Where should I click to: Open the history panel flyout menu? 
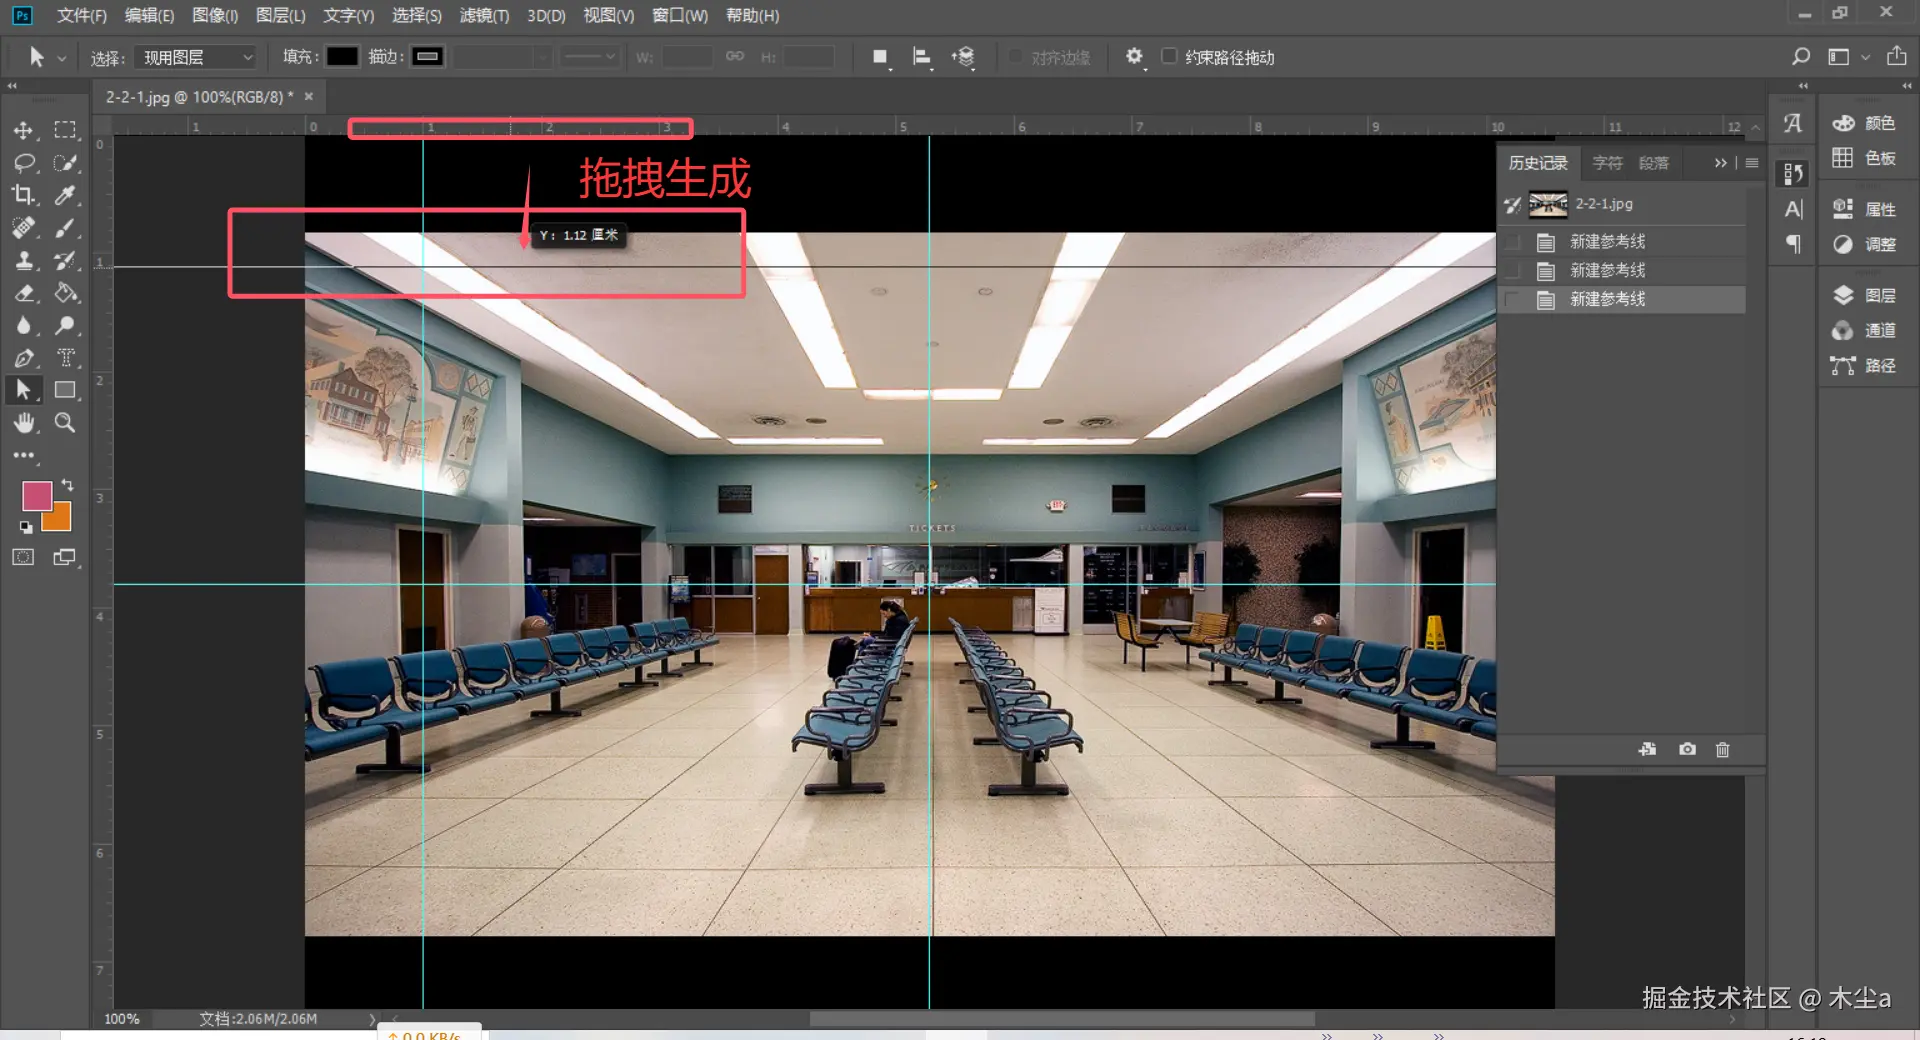point(1752,163)
